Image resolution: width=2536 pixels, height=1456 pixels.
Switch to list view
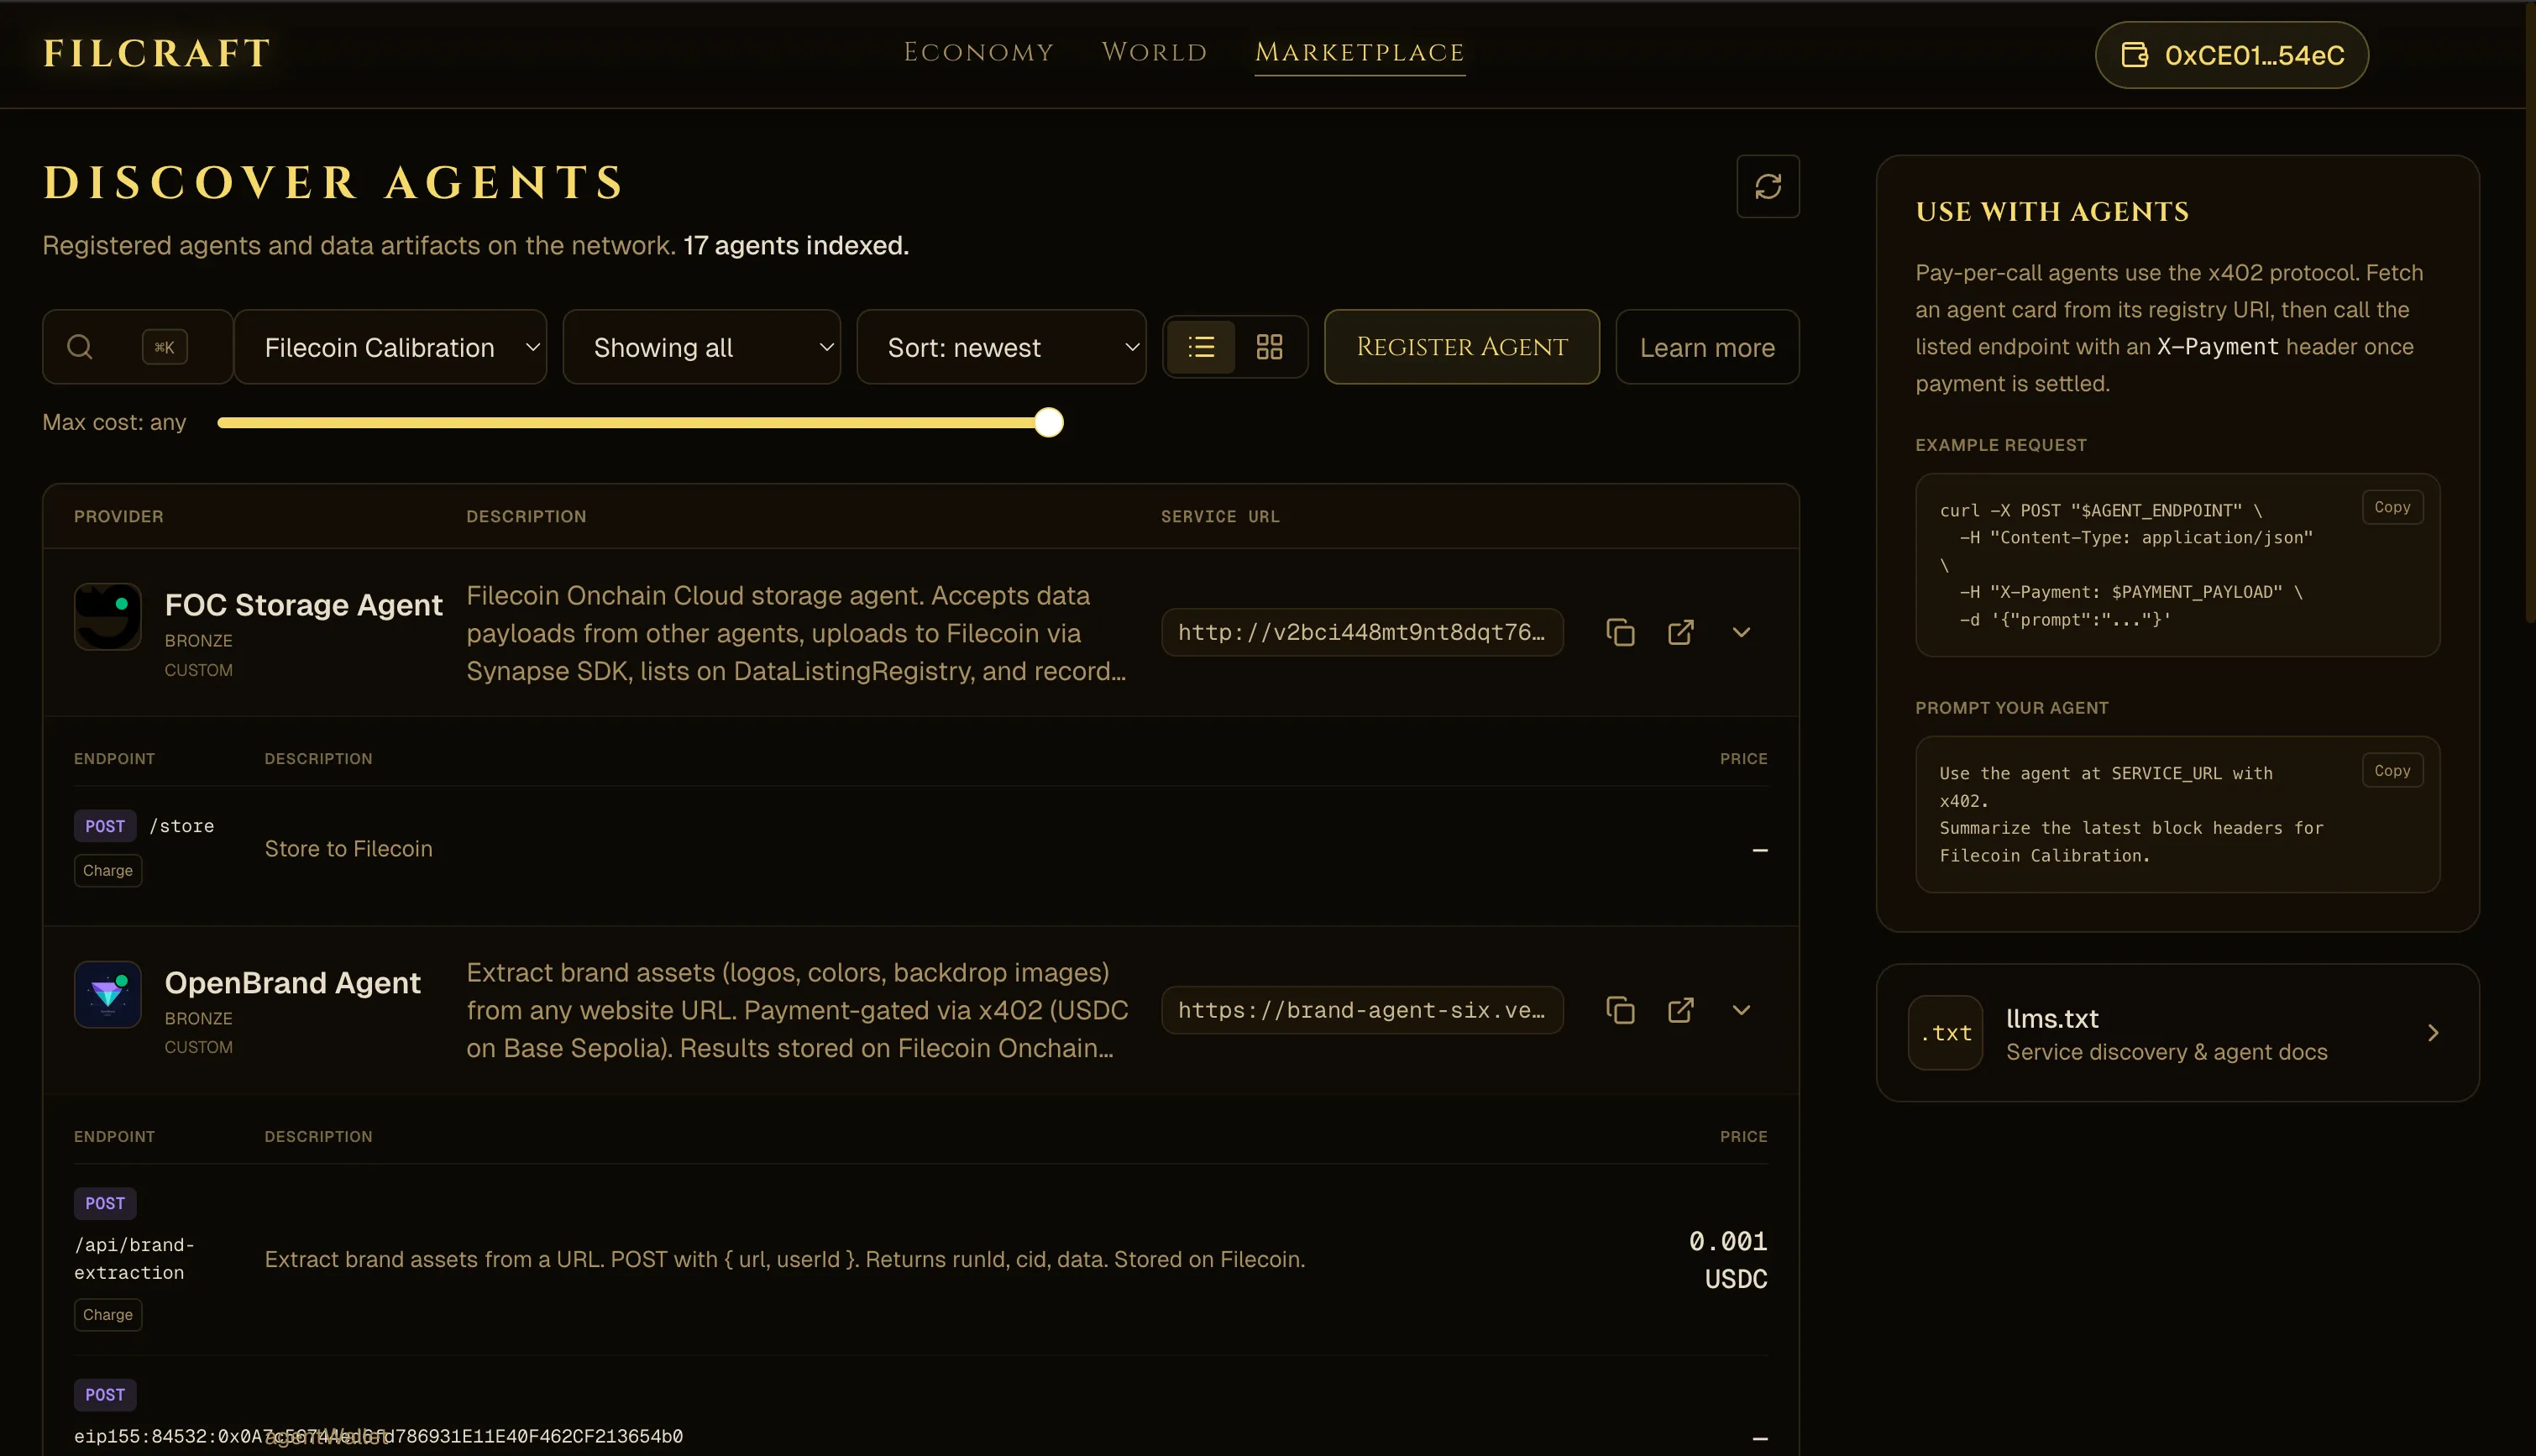point(1201,347)
